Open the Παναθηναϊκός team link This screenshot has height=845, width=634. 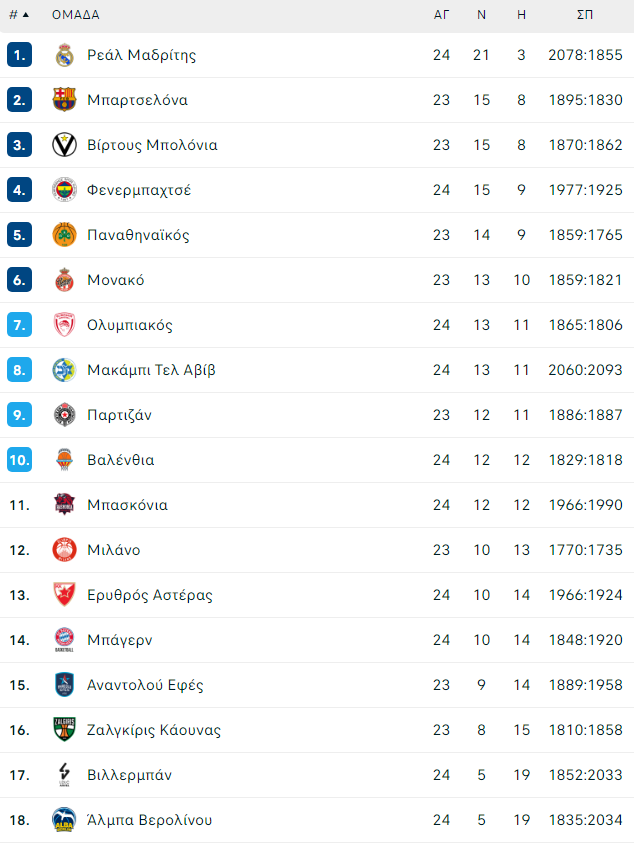coord(139,235)
